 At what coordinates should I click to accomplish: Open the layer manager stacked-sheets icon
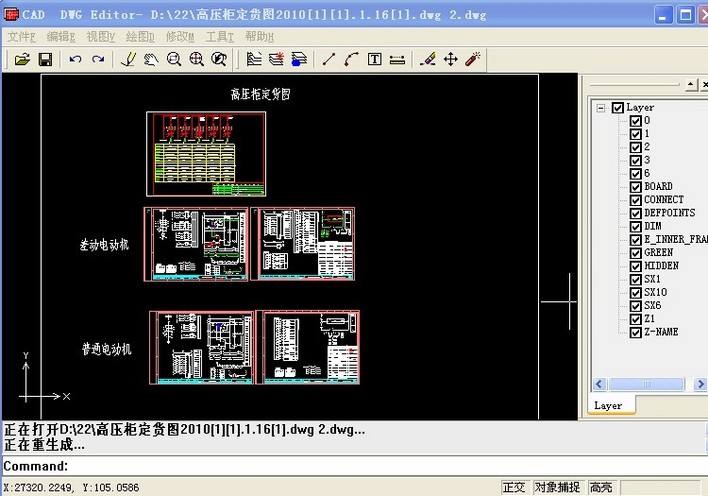254,59
